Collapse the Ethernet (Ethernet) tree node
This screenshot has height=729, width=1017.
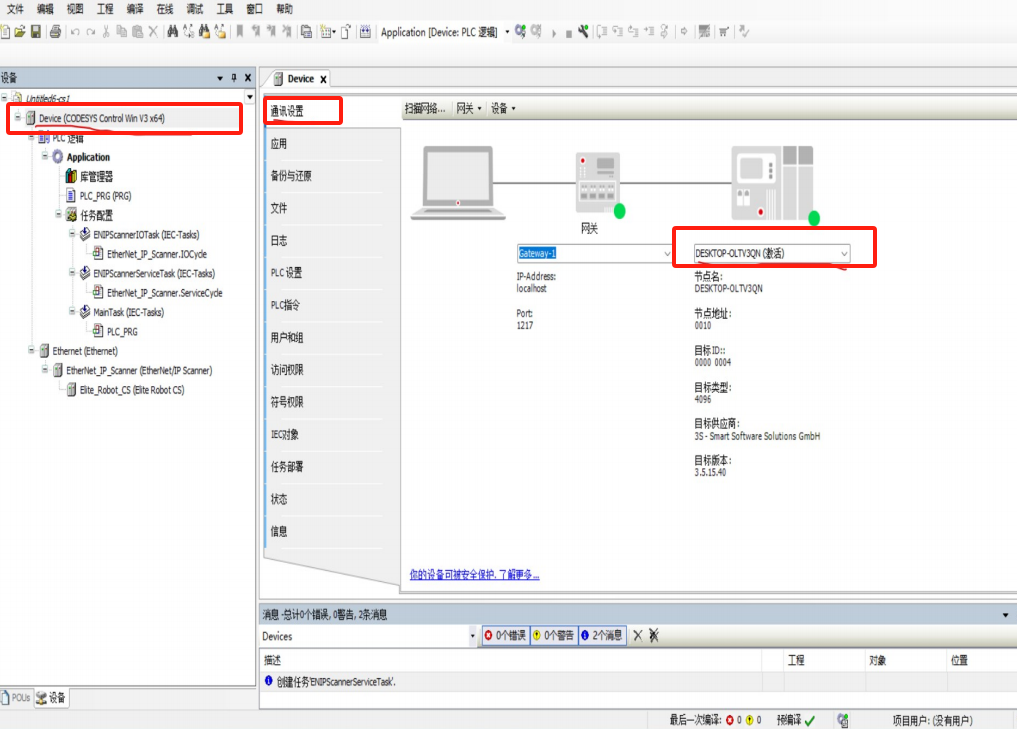tap(31, 351)
